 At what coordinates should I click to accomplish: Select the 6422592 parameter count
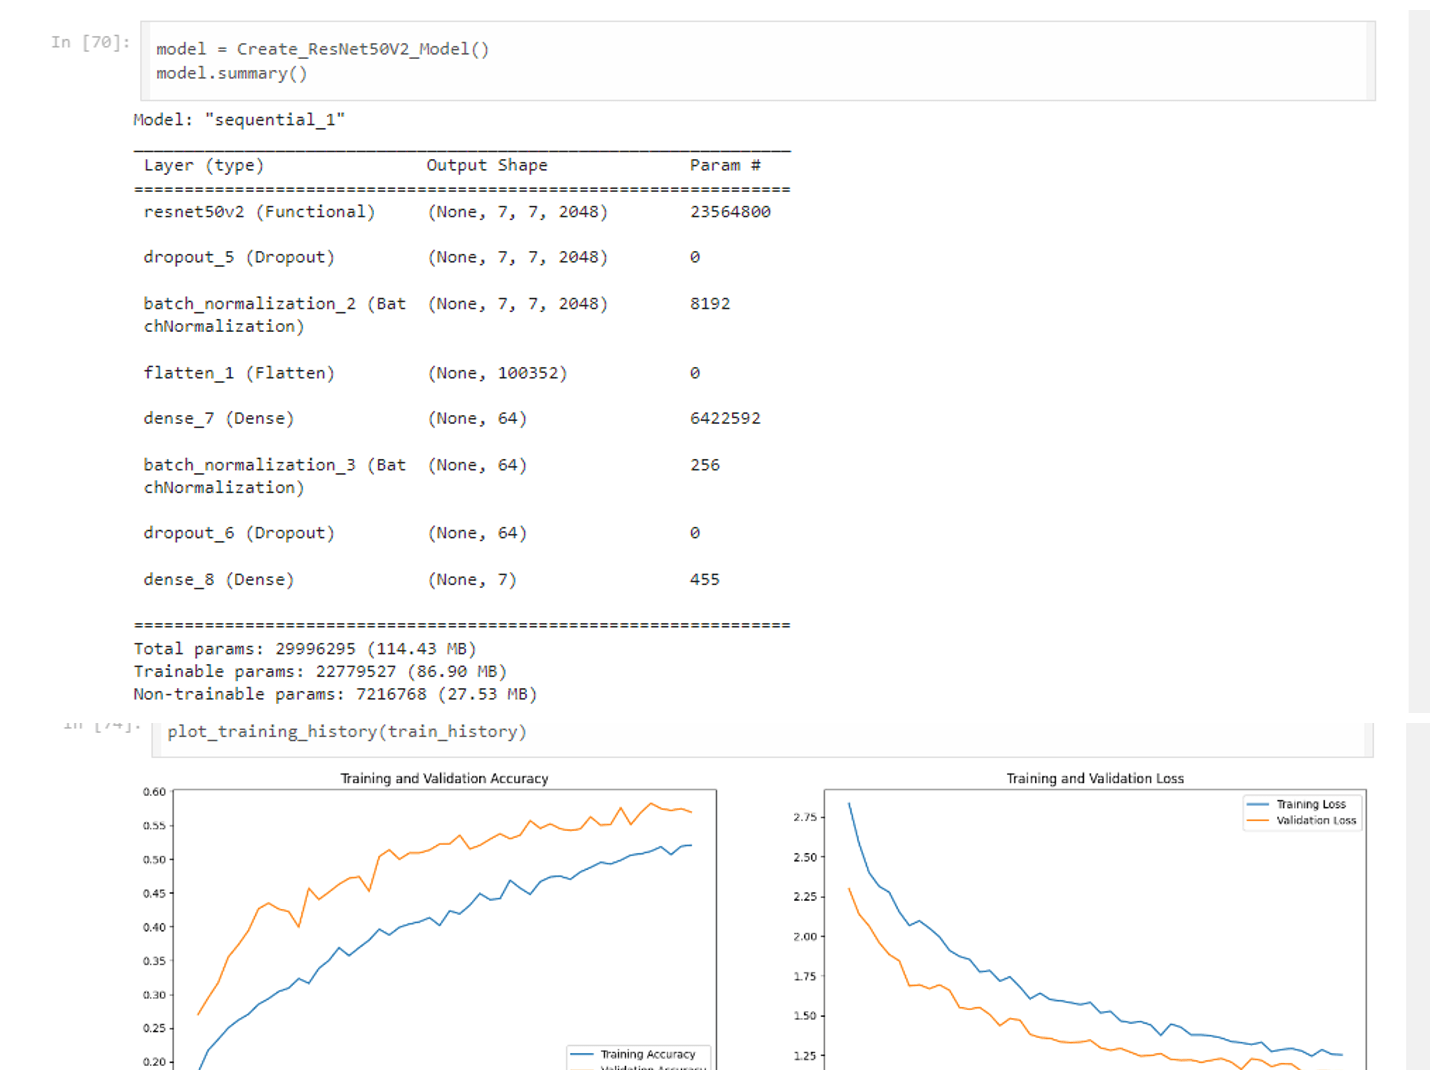coord(725,418)
